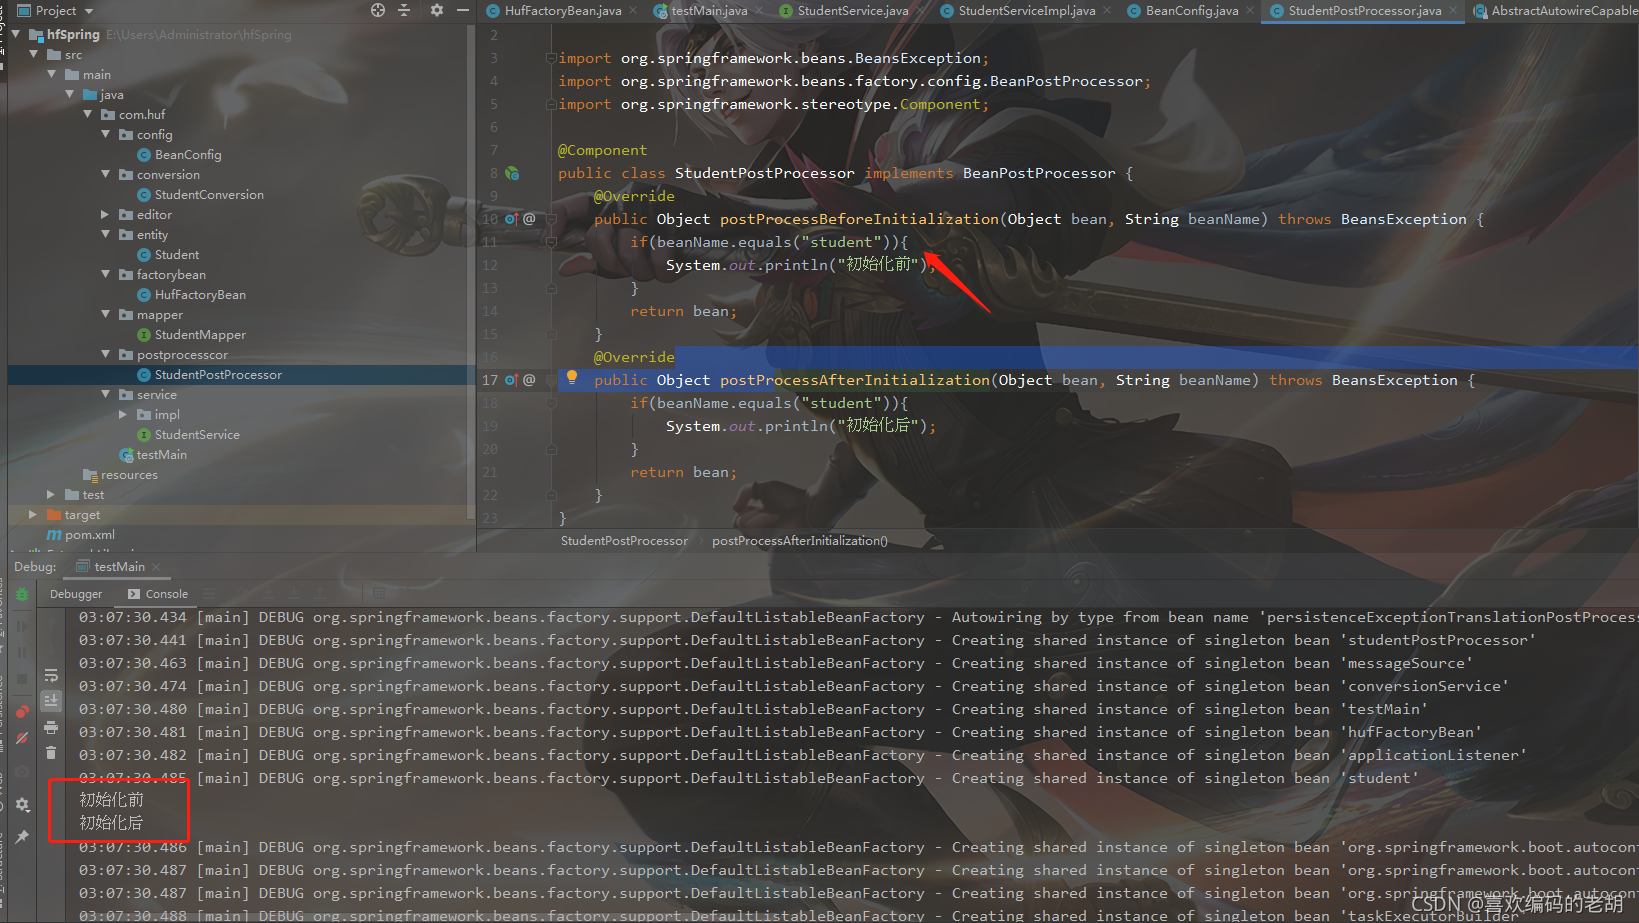Collapse the hfSpring root project node

(x=16, y=34)
